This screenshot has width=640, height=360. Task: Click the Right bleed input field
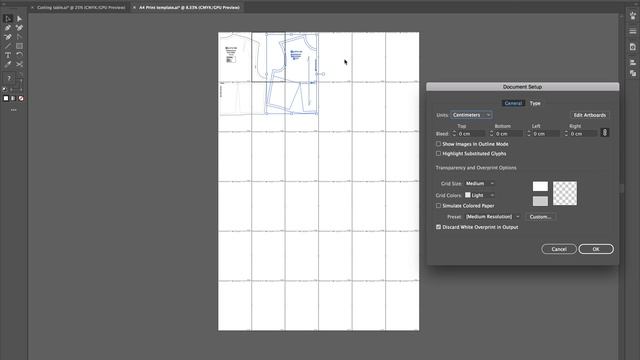click(583, 133)
